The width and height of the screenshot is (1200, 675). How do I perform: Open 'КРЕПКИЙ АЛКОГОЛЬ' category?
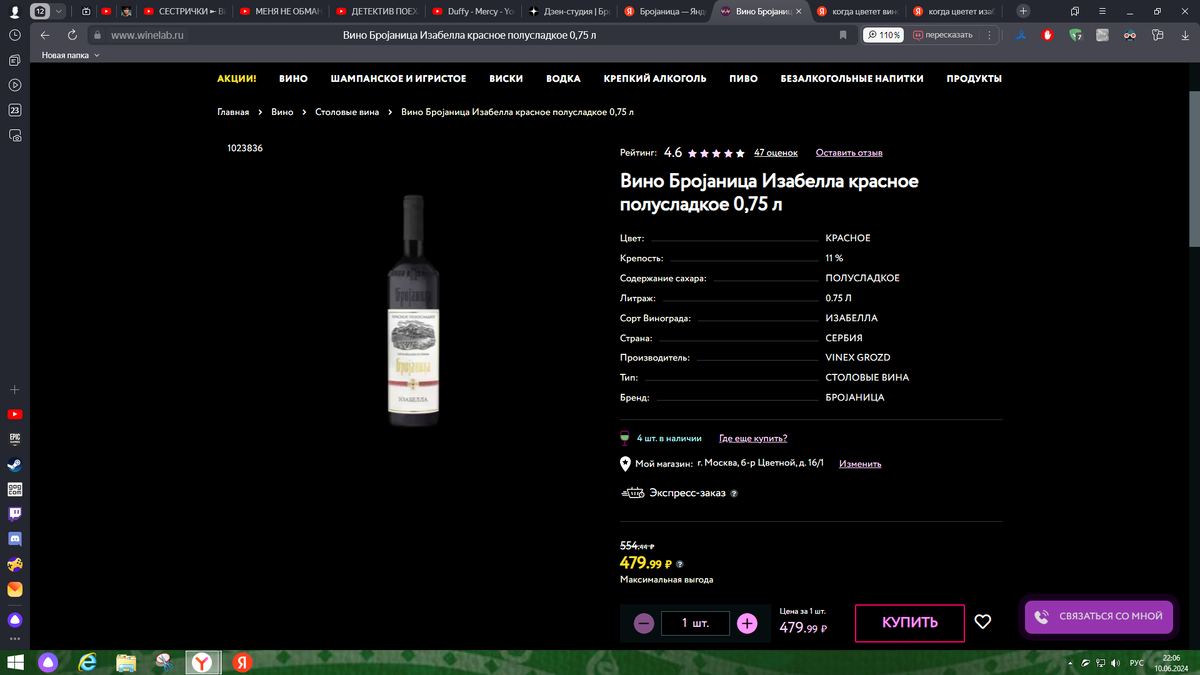click(x=655, y=78)
